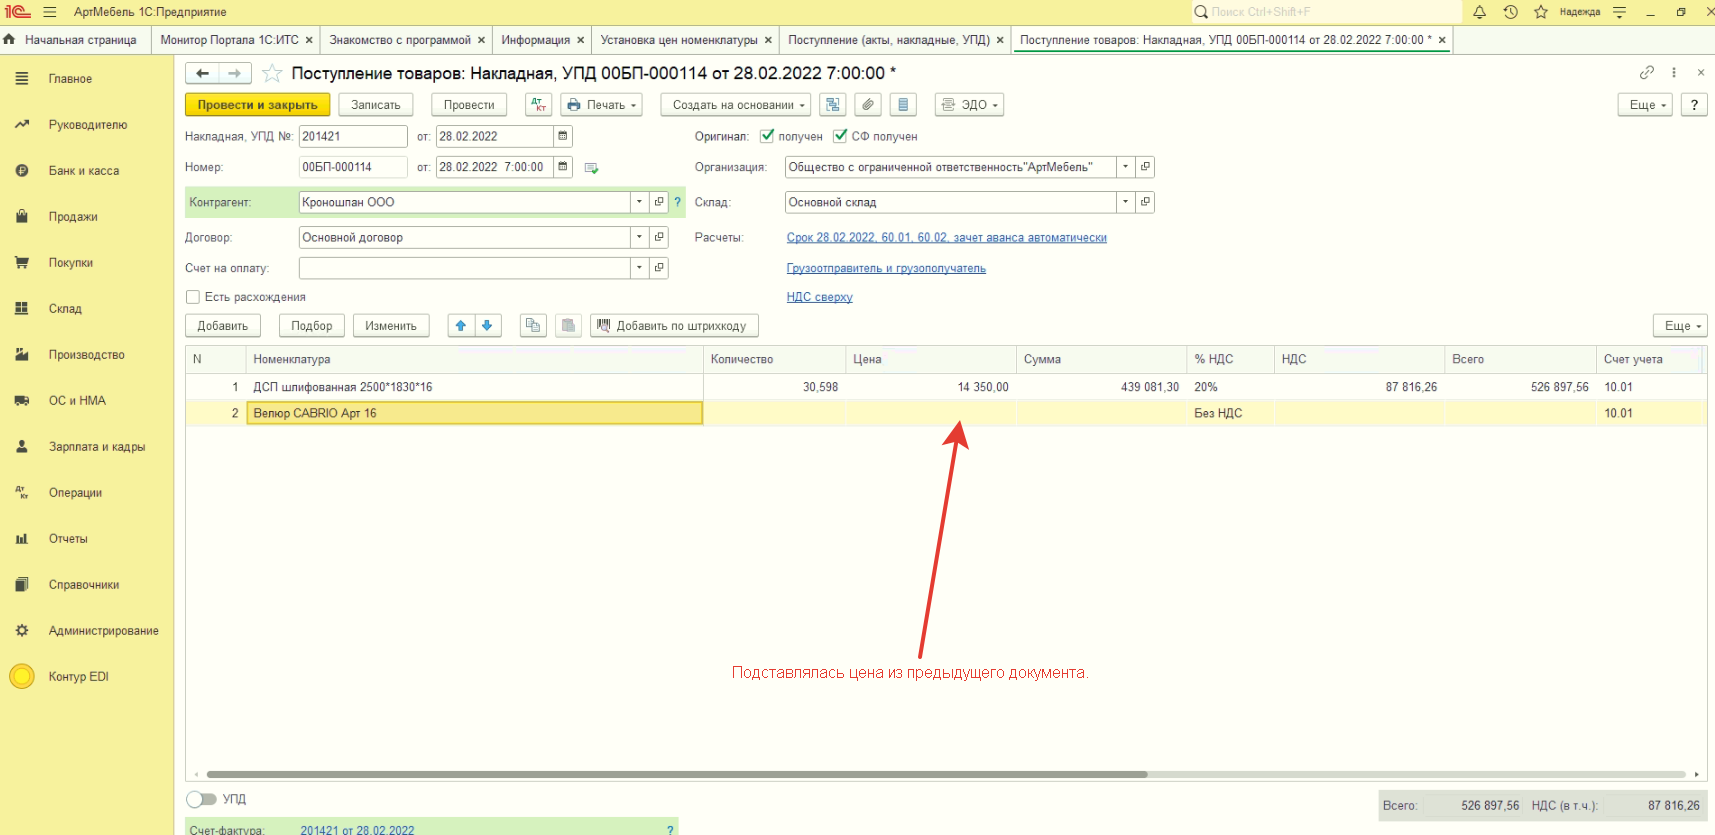The width and height of the screenshot is (1715, 835).
Task: Add the document to favorites with the star
Action: 271,73
